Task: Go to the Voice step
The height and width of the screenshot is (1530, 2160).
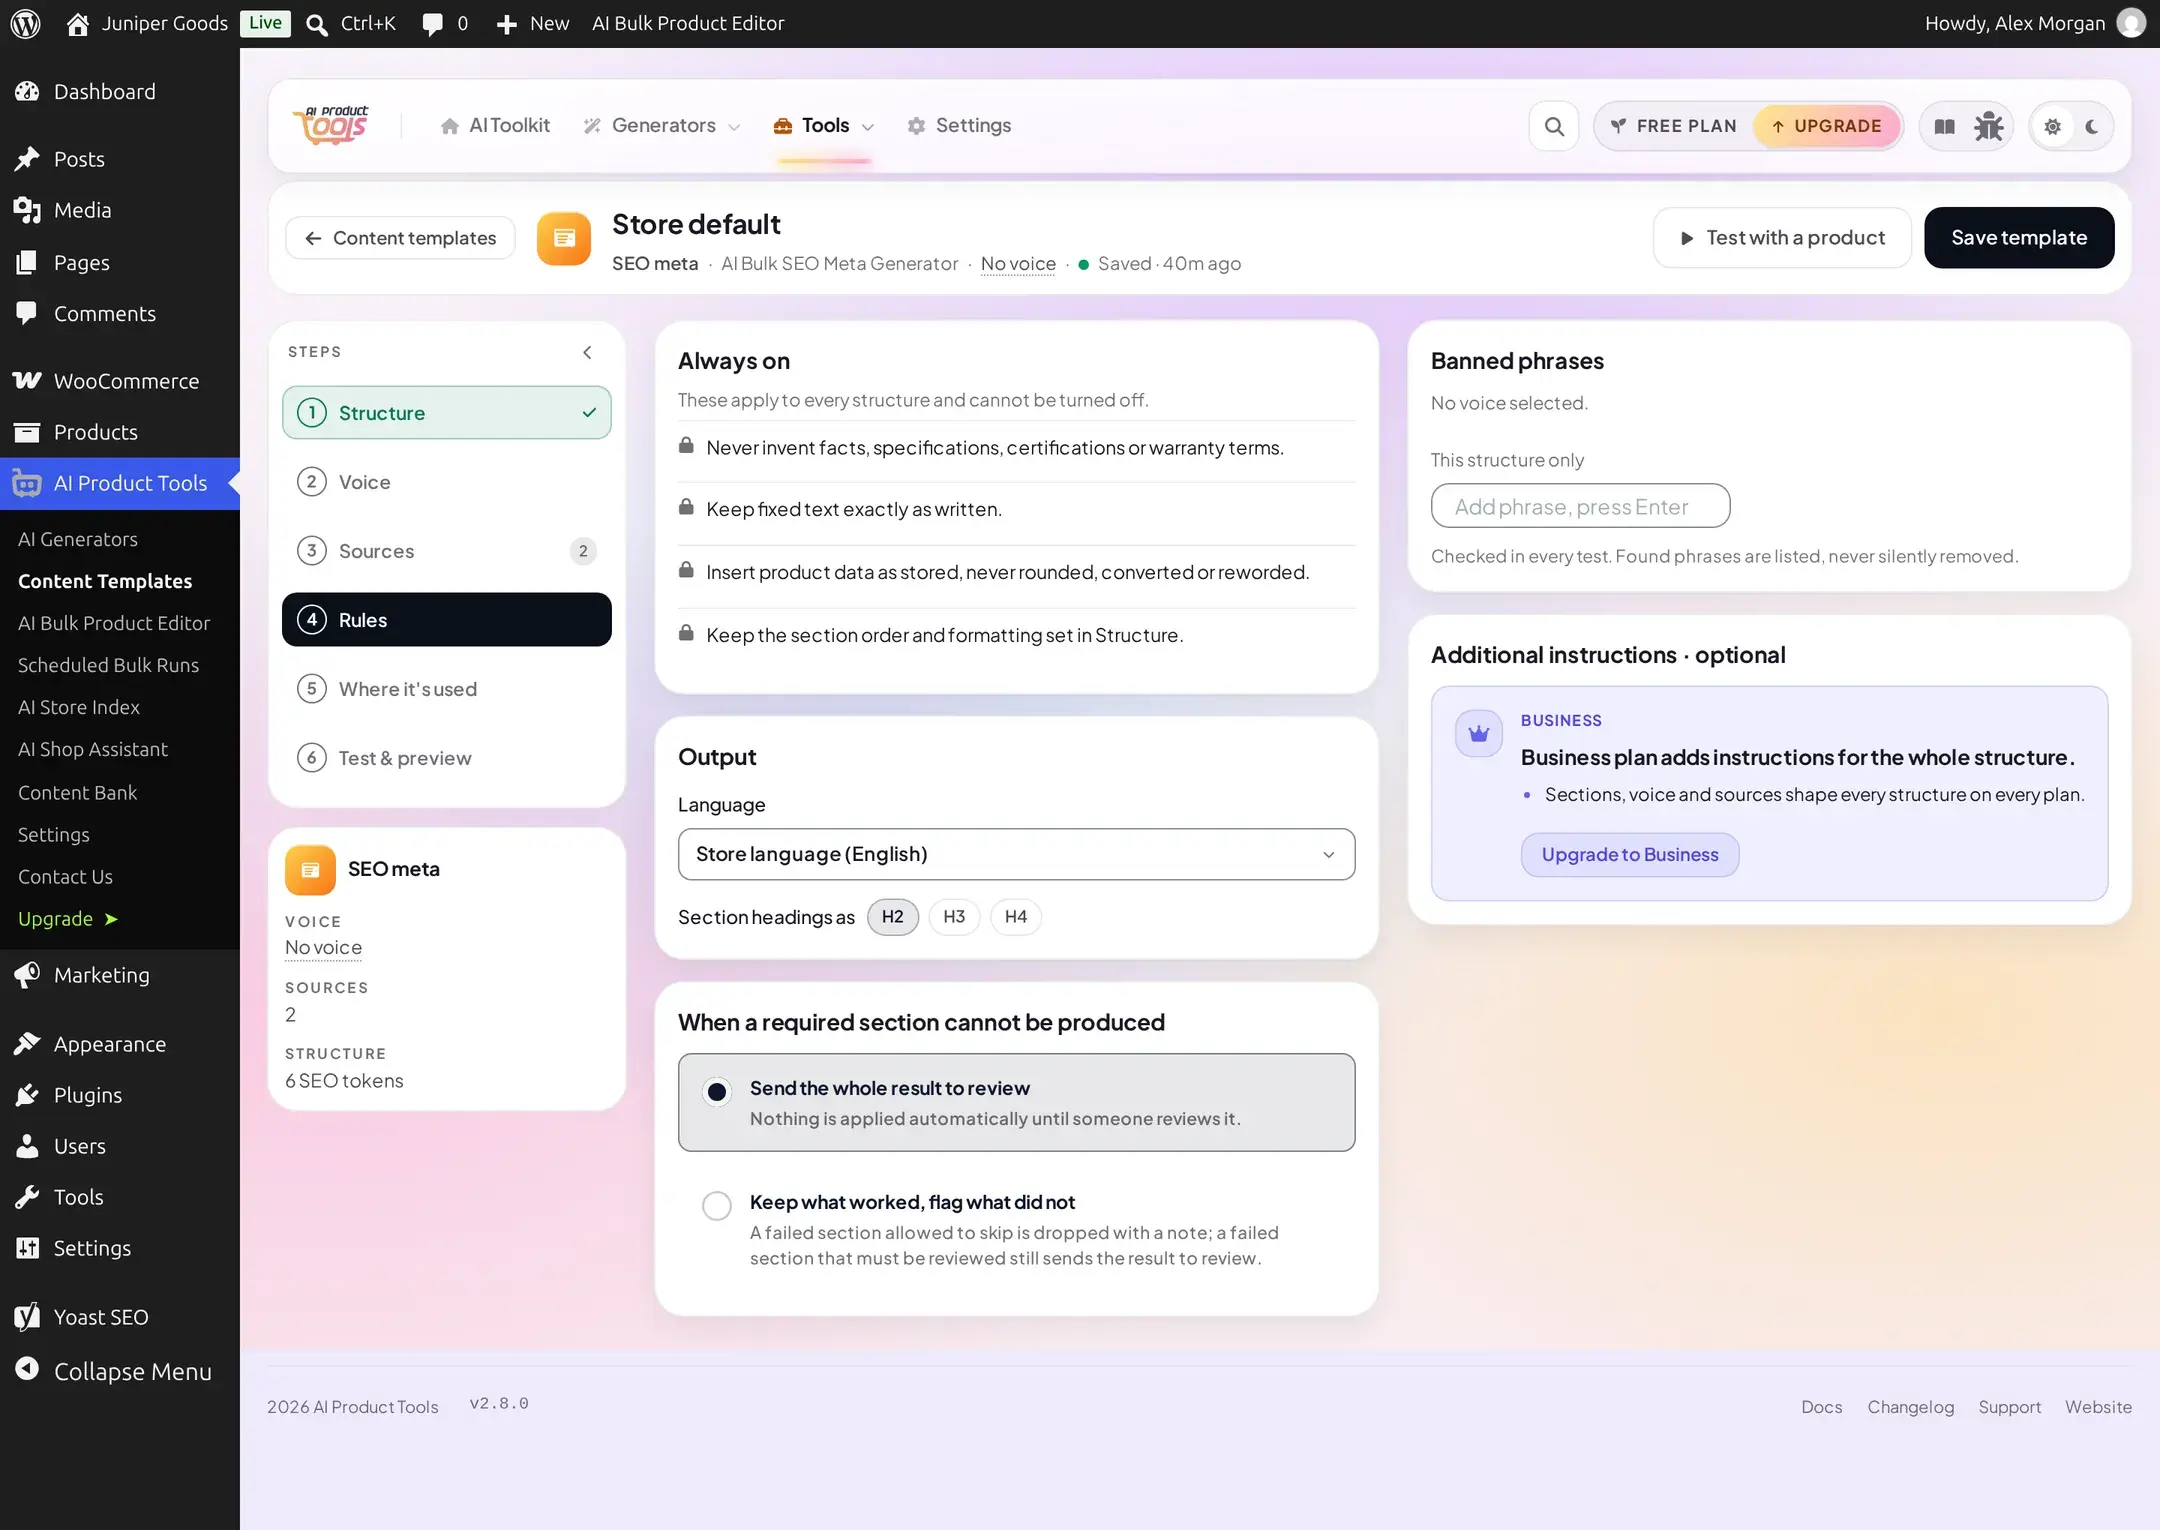Action: [446, 482]
